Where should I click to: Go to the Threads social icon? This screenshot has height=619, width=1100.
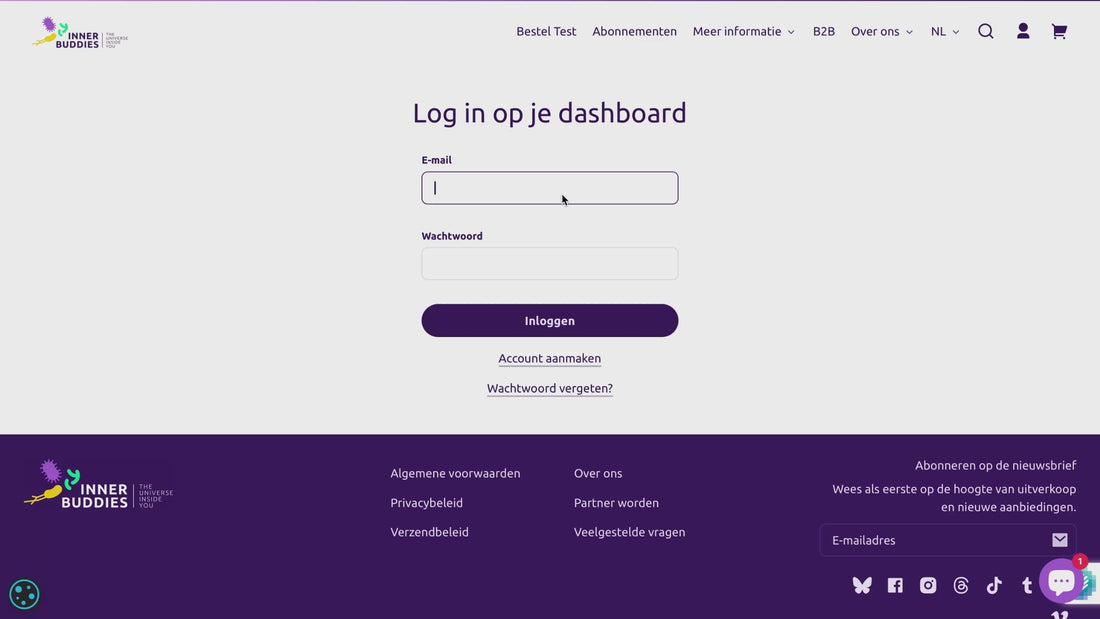pyautogui.click(x=961, y=586)
